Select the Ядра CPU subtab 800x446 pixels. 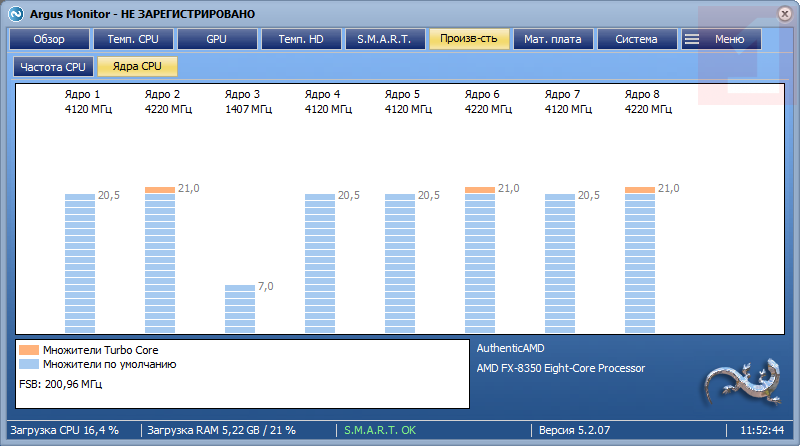tap(137, 66)
